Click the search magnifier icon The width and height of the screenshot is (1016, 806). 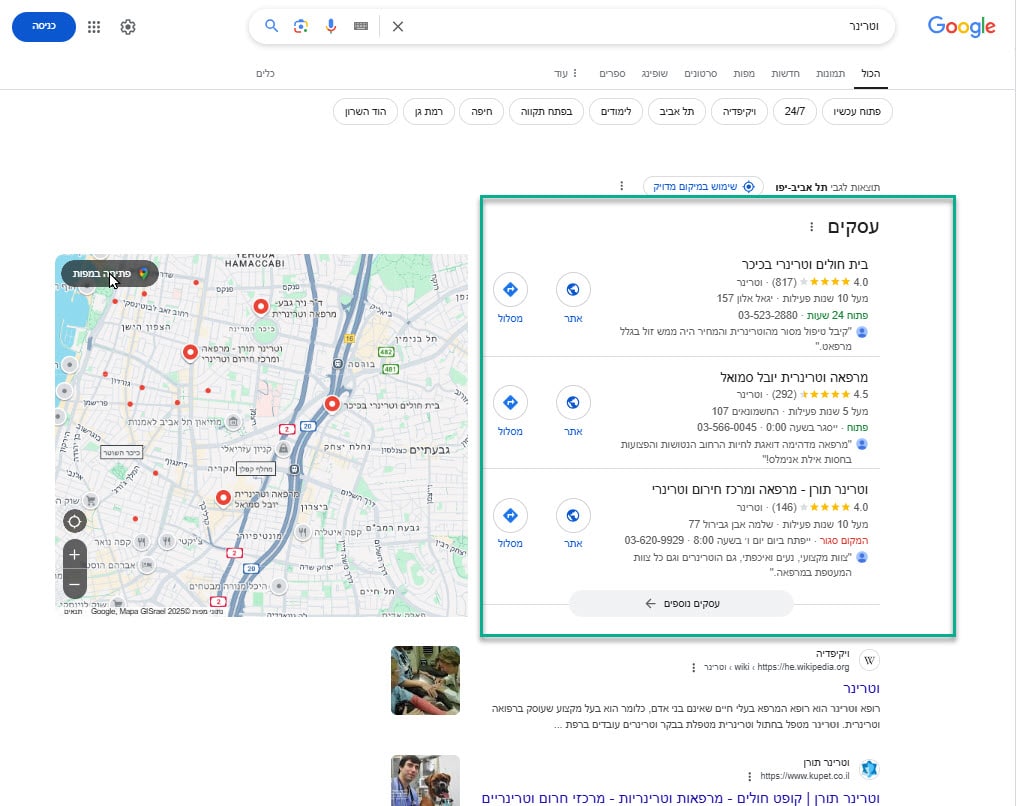point(271,26)
